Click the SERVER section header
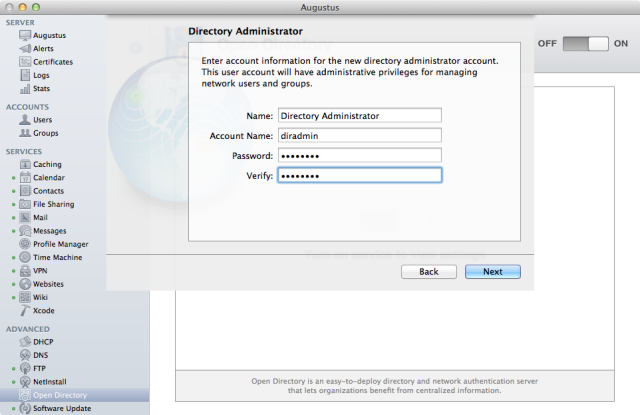640x415 pixels. point(20,22)
